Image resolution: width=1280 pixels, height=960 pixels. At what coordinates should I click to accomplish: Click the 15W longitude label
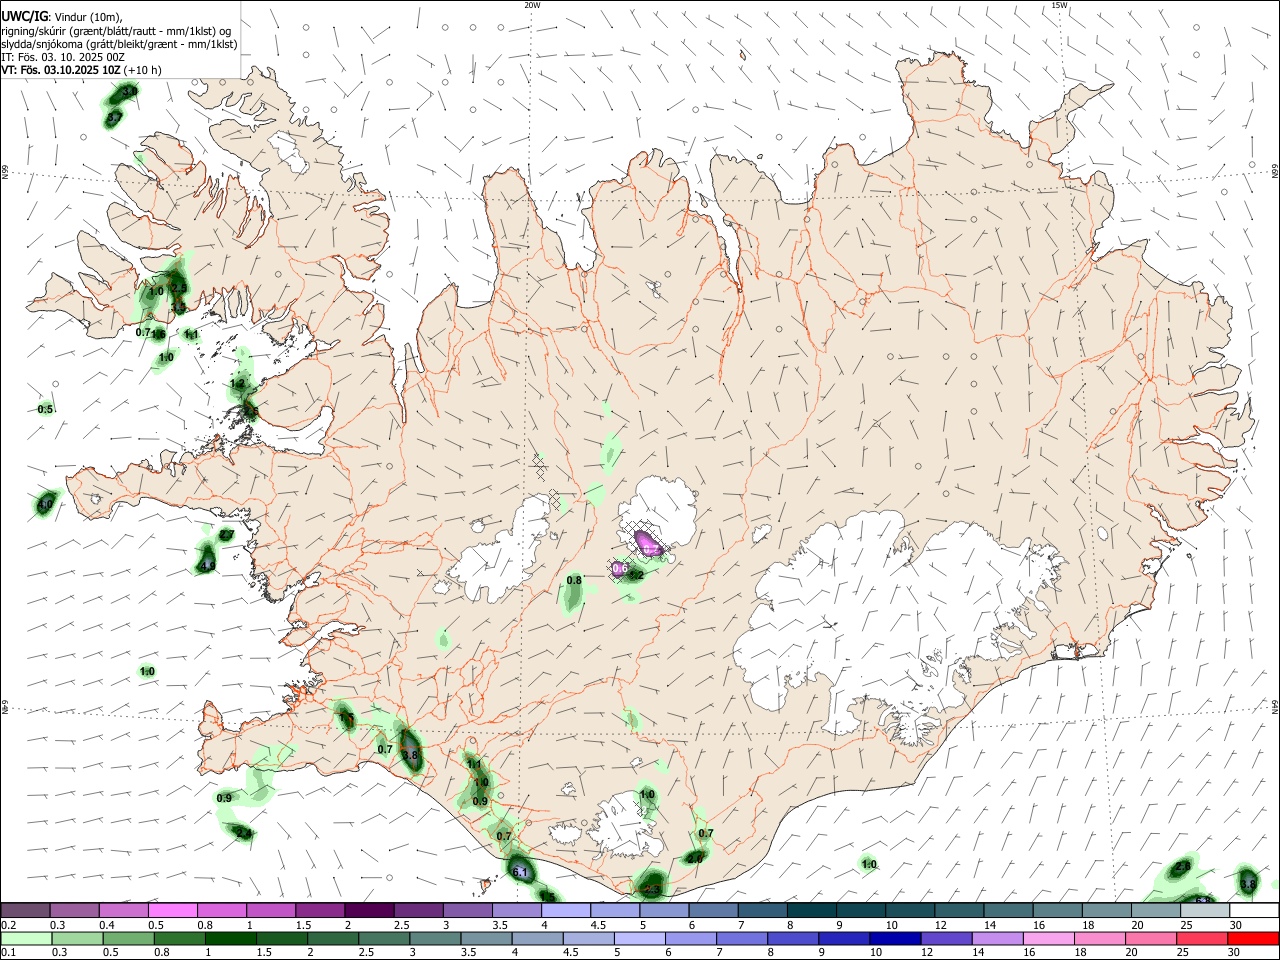tap(1059, 5)
